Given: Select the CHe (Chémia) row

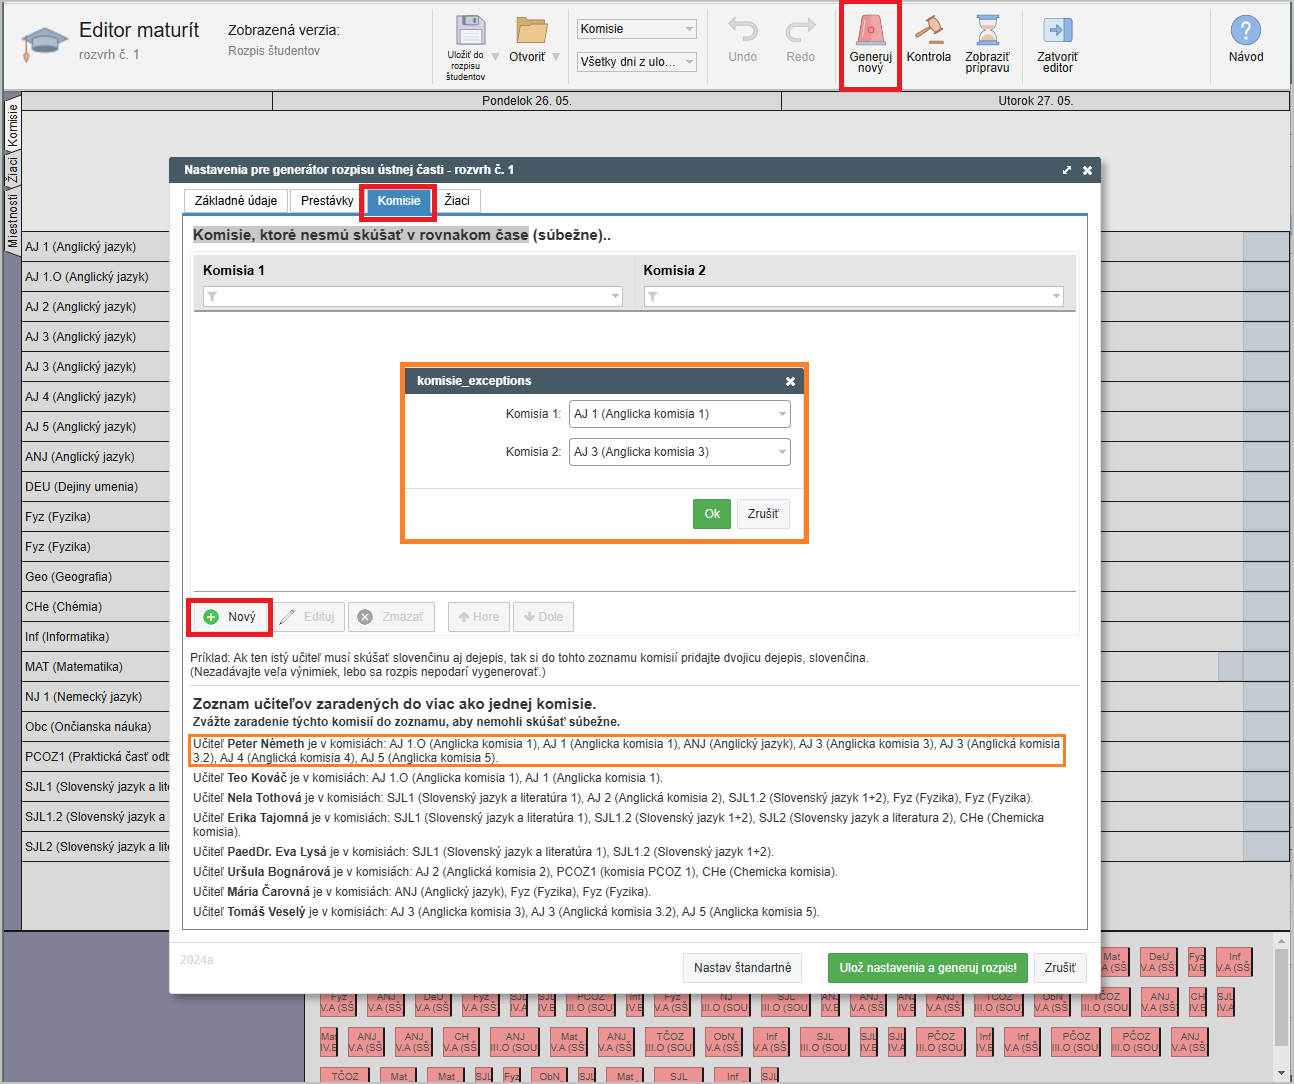Looking at the screenshot, I should [x=95, y=607].
